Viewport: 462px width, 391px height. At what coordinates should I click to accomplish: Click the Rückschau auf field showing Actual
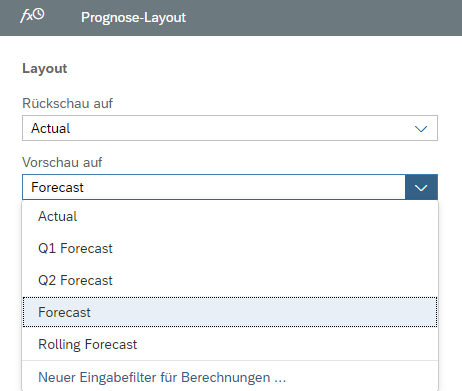[x=230, y=128]
